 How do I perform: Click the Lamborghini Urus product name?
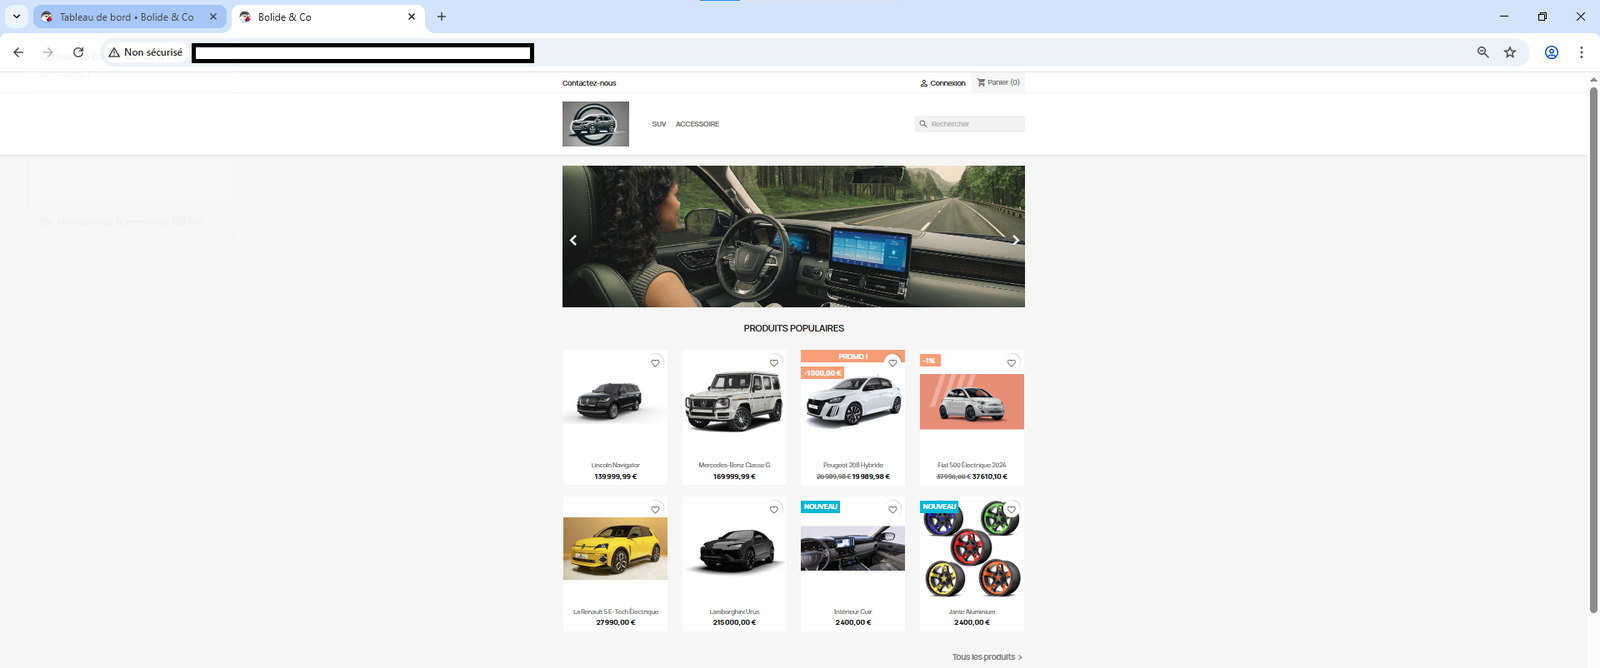(x=734, y=612)
